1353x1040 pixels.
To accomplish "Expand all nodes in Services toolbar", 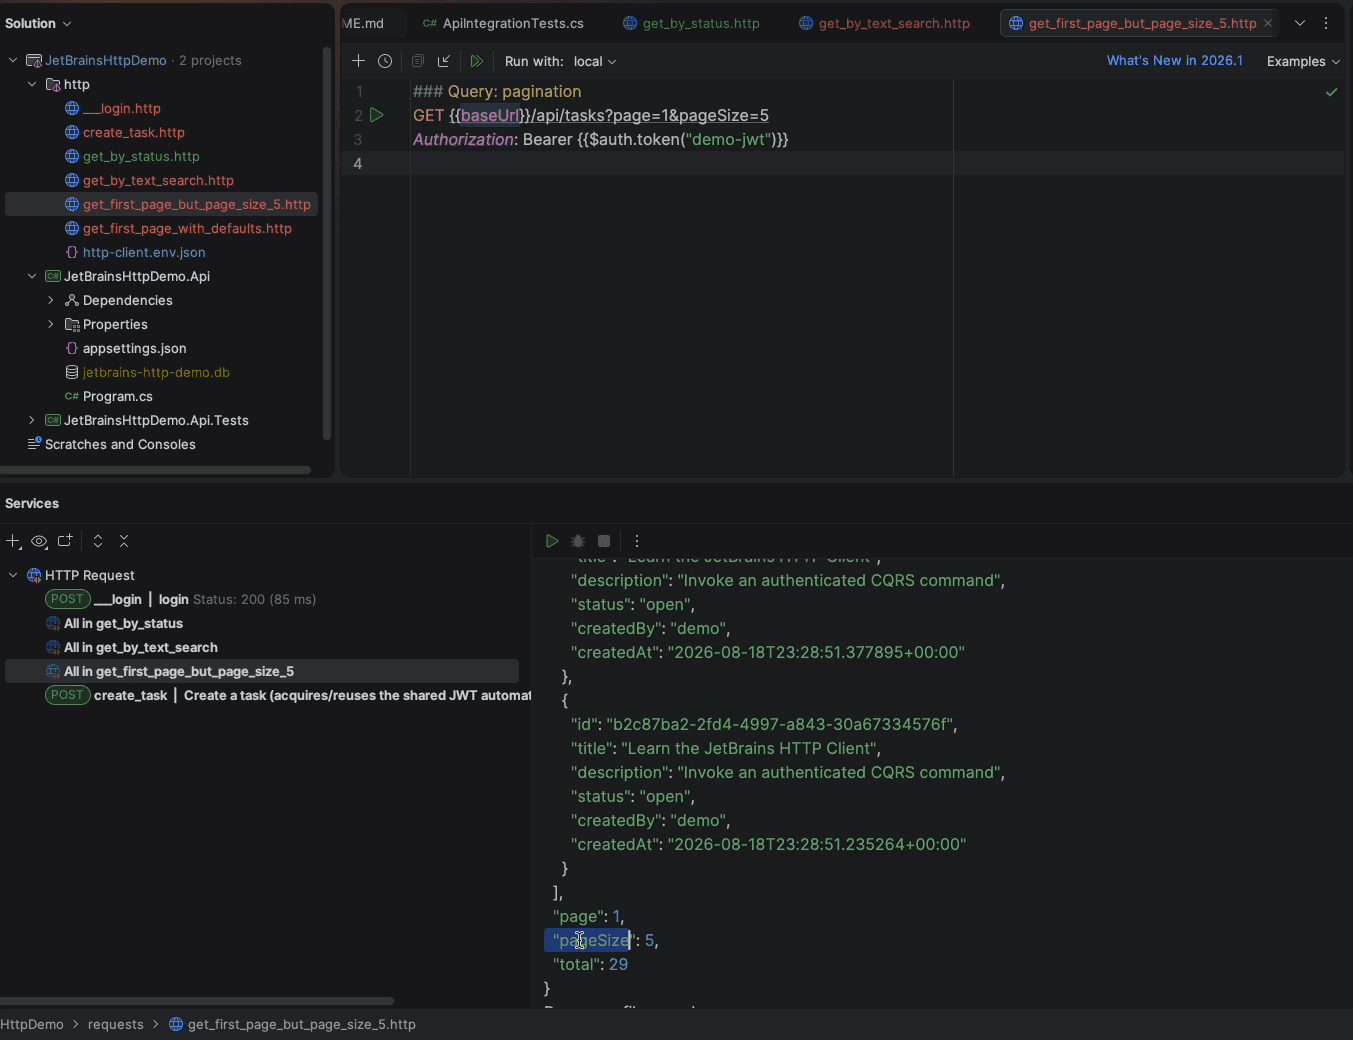I will [98, 541].
